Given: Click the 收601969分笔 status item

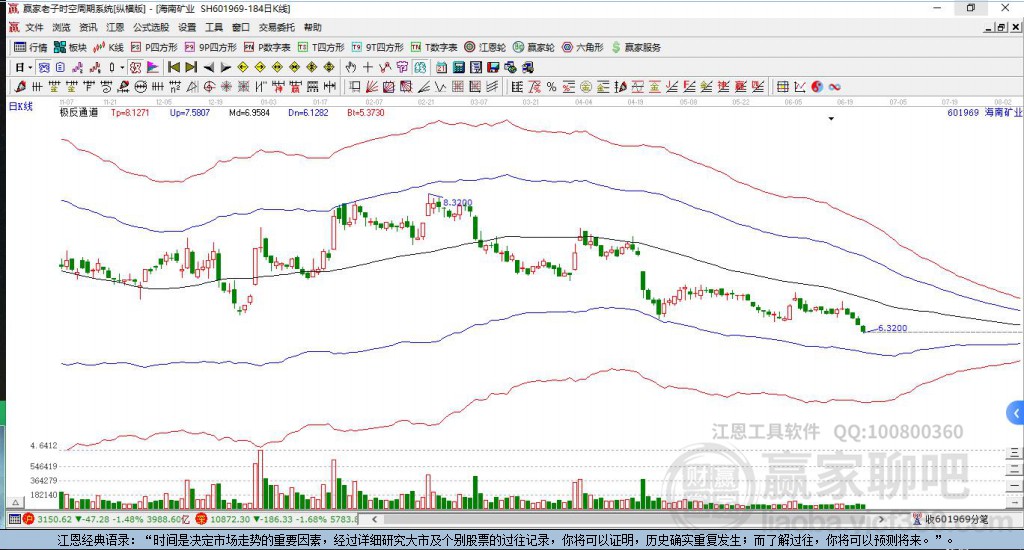Looking at the screenshot, I should click(951, 519).
